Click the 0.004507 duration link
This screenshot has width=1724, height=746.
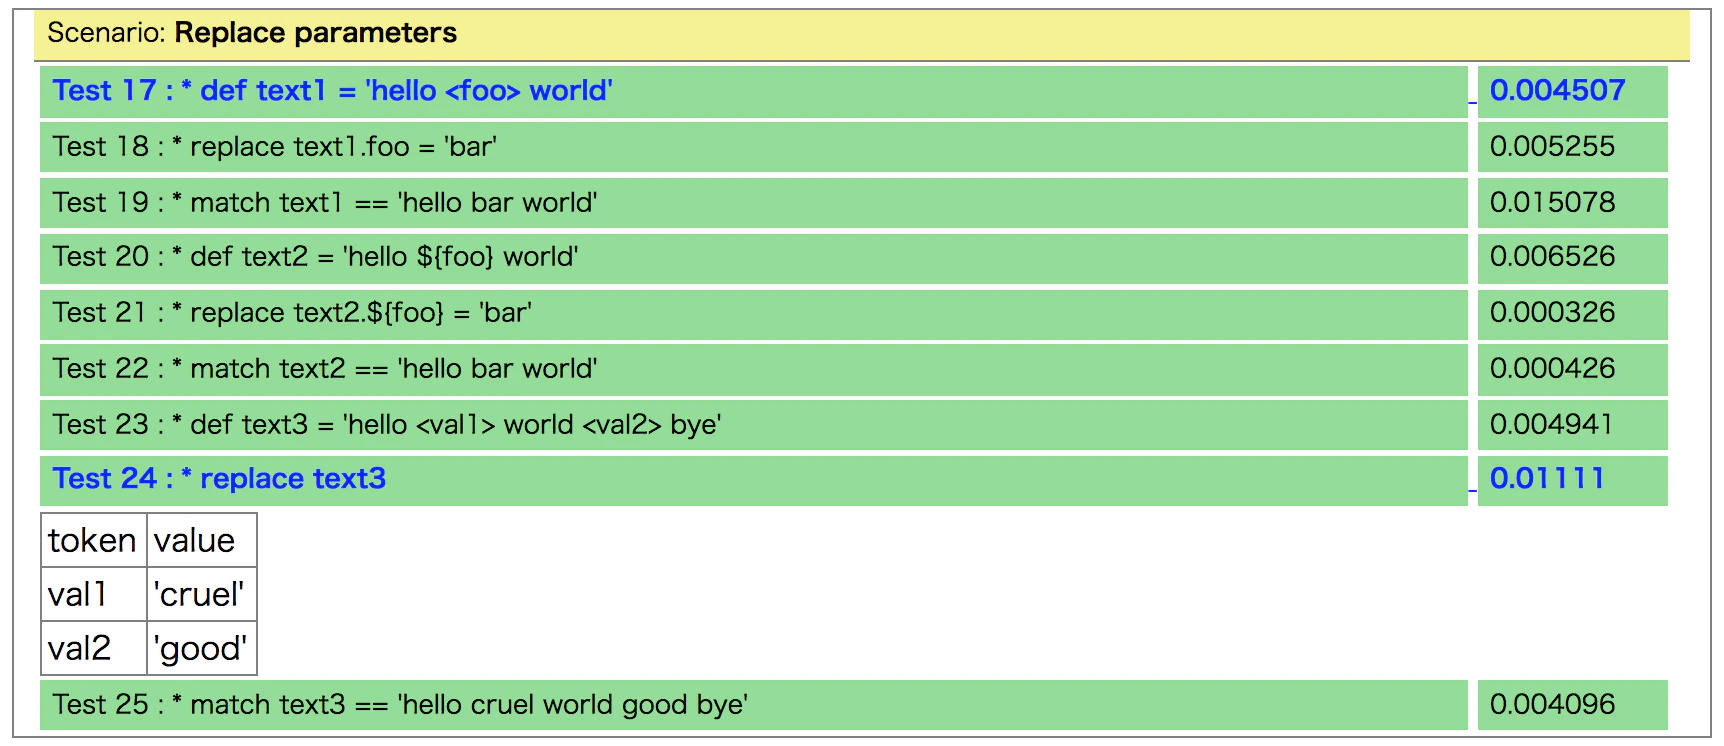[1557, 91]
